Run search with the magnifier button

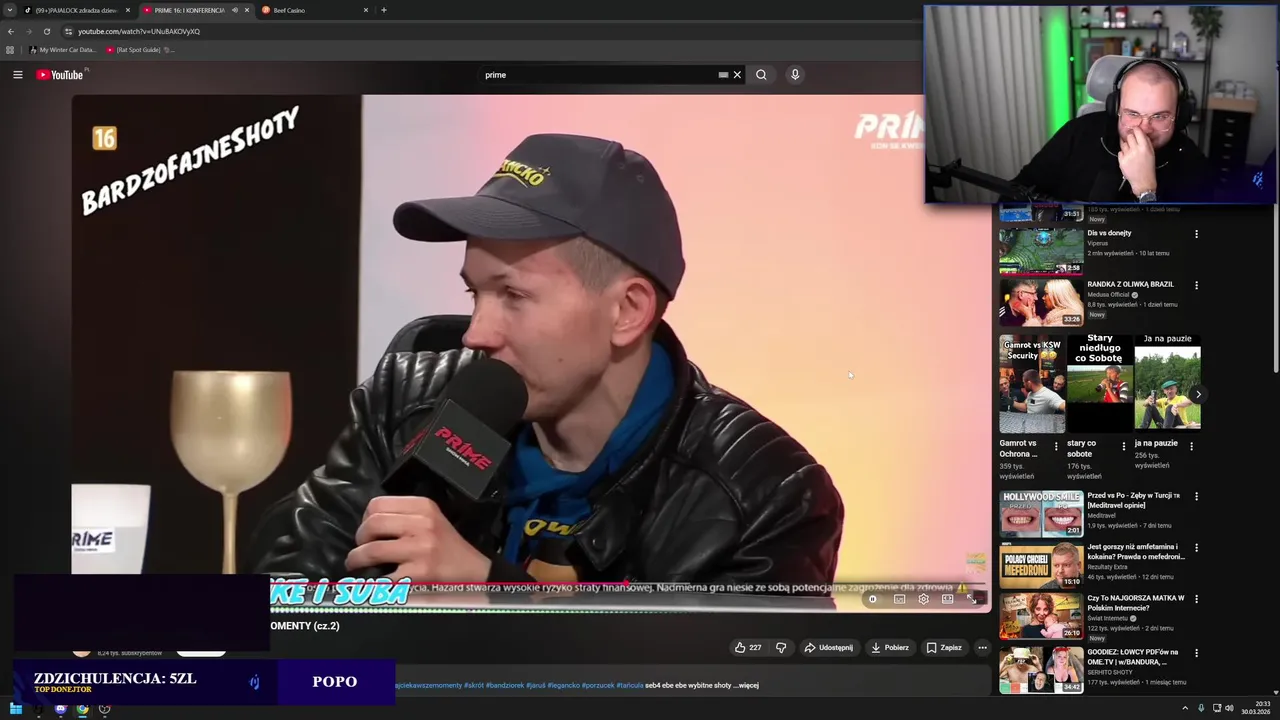click(761, 75)
